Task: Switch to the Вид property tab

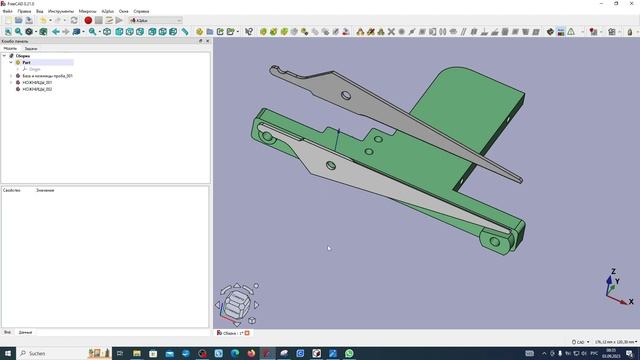Action: pos(7,332)
